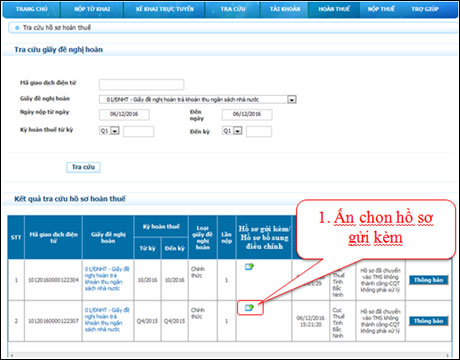This screenshot has height=360, width=460.
Task: Open attached-file icon for transaction 10120160000122304
Action: (x=249, y=266)
